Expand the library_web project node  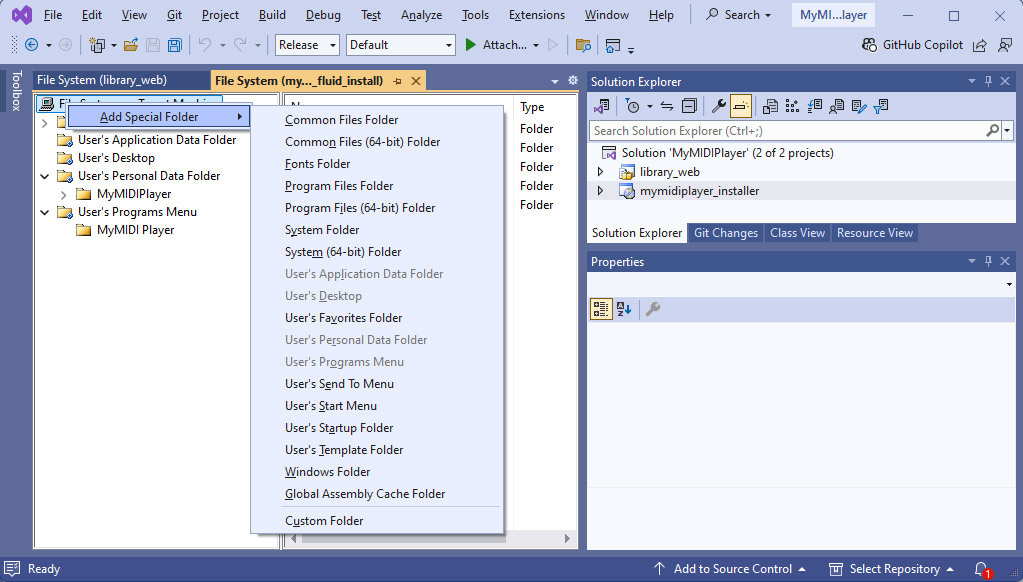pos(600,172)
